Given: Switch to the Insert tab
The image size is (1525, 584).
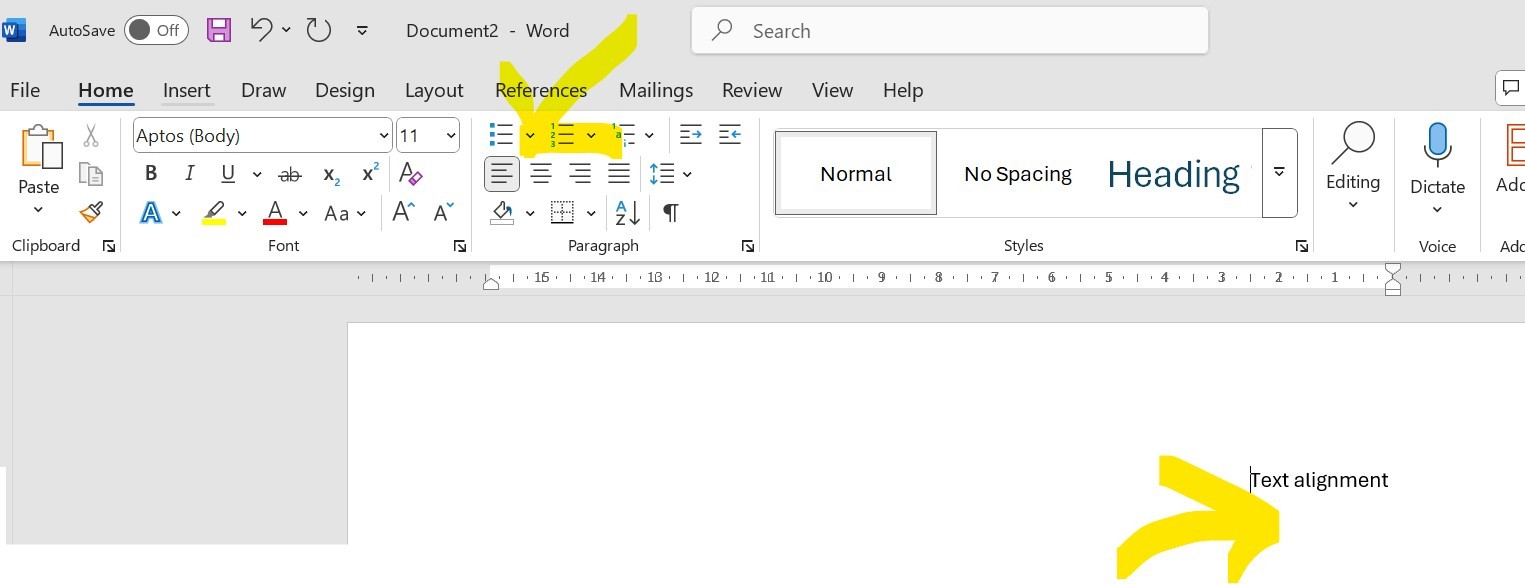Looking at the screenshot, I should 187,90.
